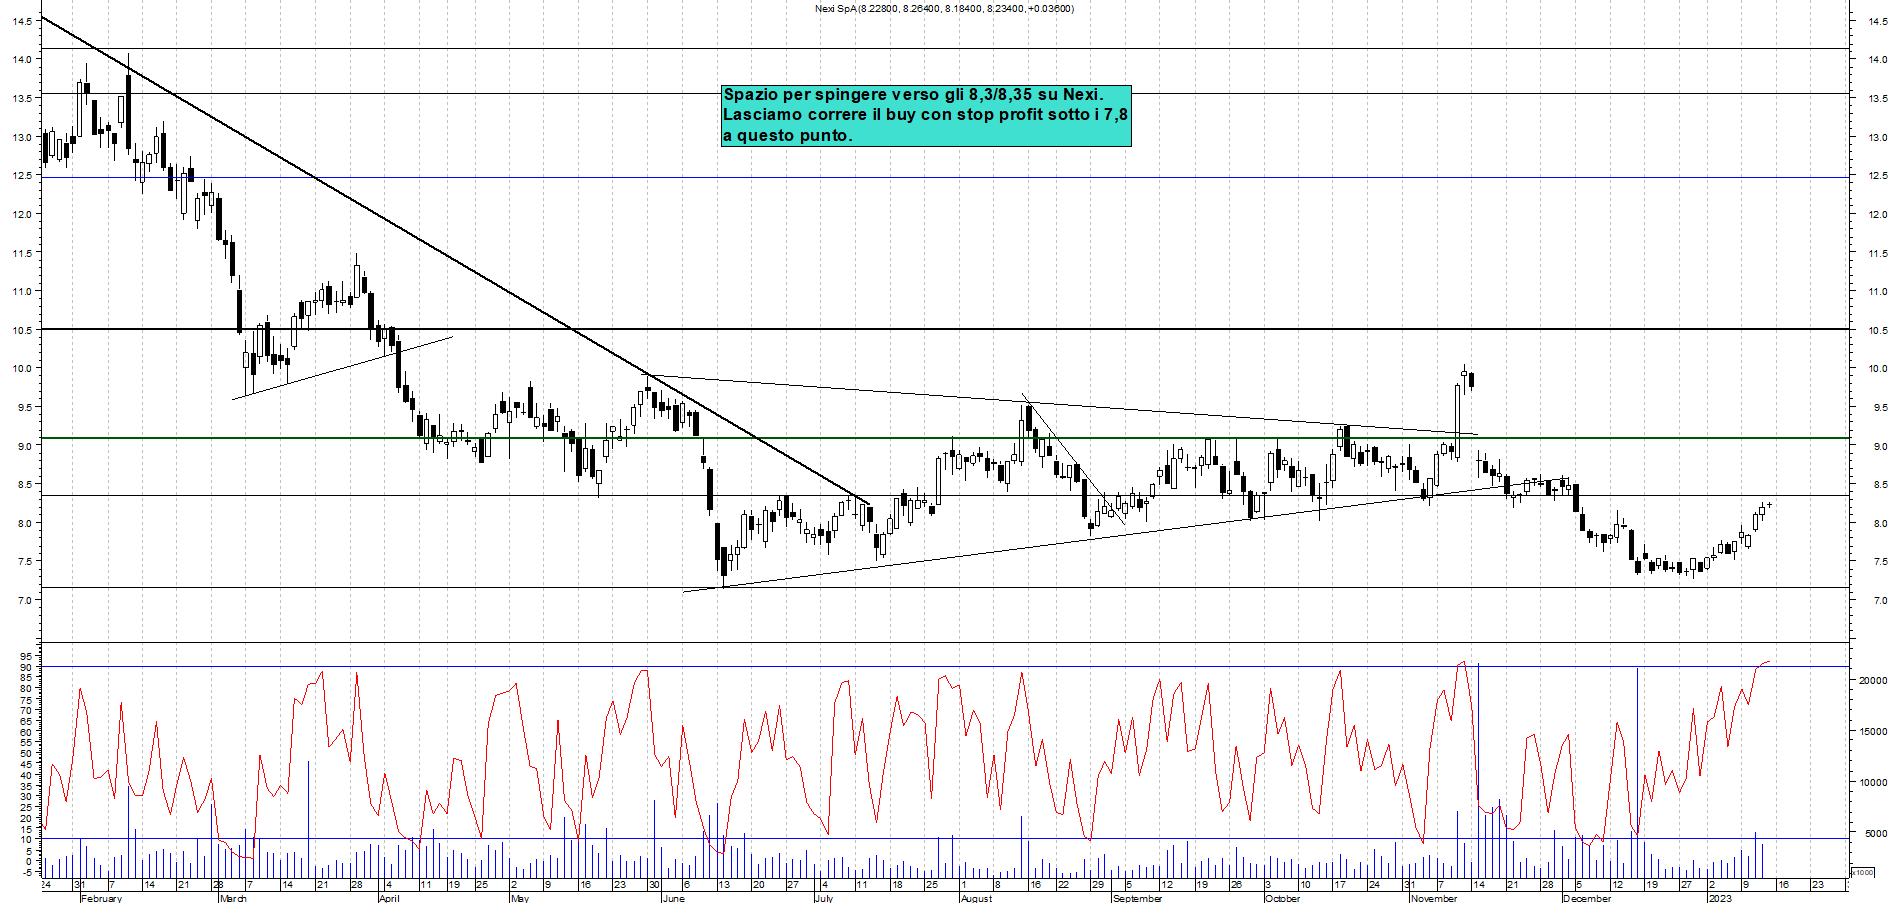Click the August month label
Screen dimensions: 1890x903
(976, 898)
